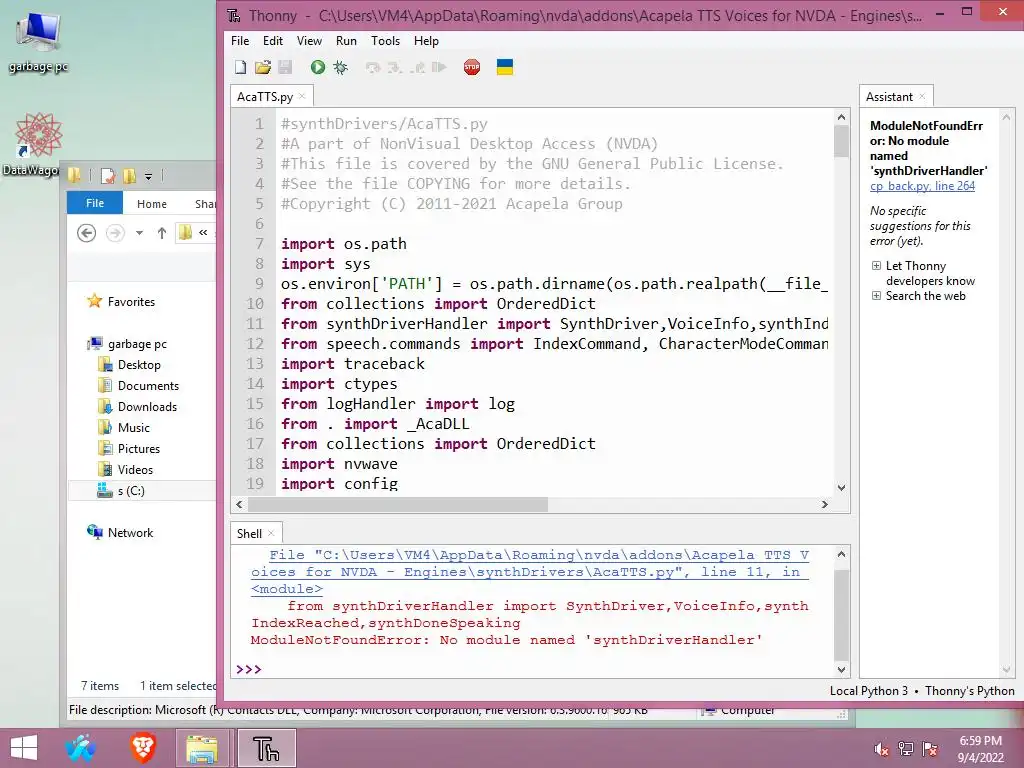The height and width of the screenshot is (768, 1024).
Task: Click the Shell scrollbar down arrow
Action: coord(841,669)
